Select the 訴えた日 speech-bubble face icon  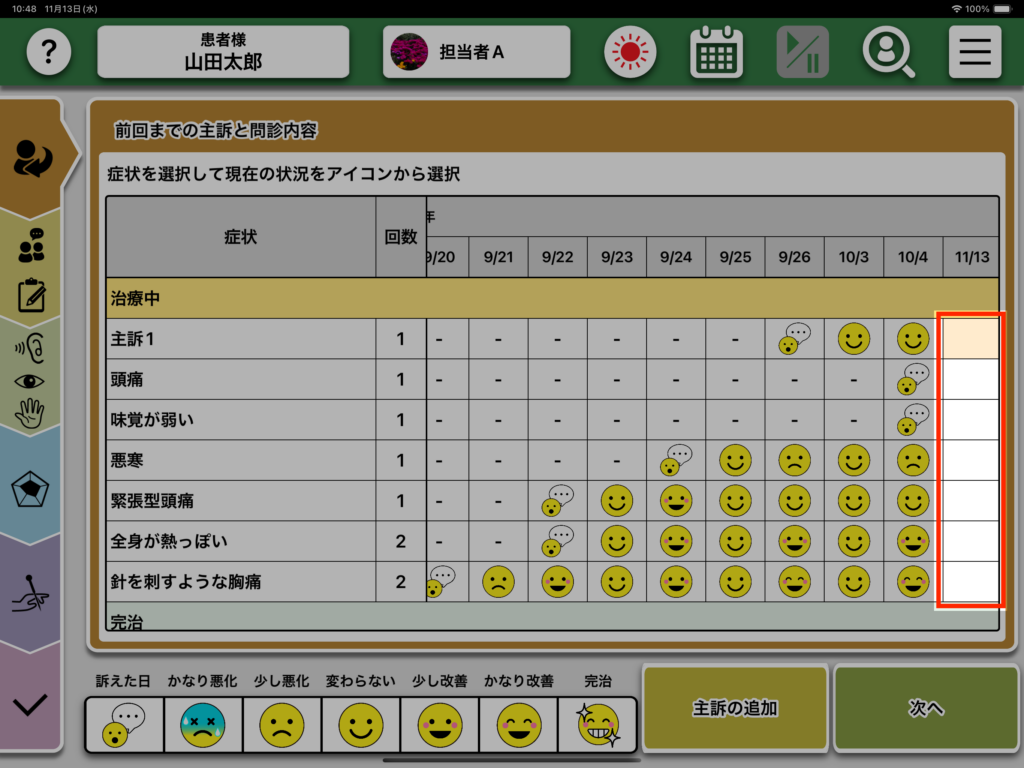coord(124,724)
